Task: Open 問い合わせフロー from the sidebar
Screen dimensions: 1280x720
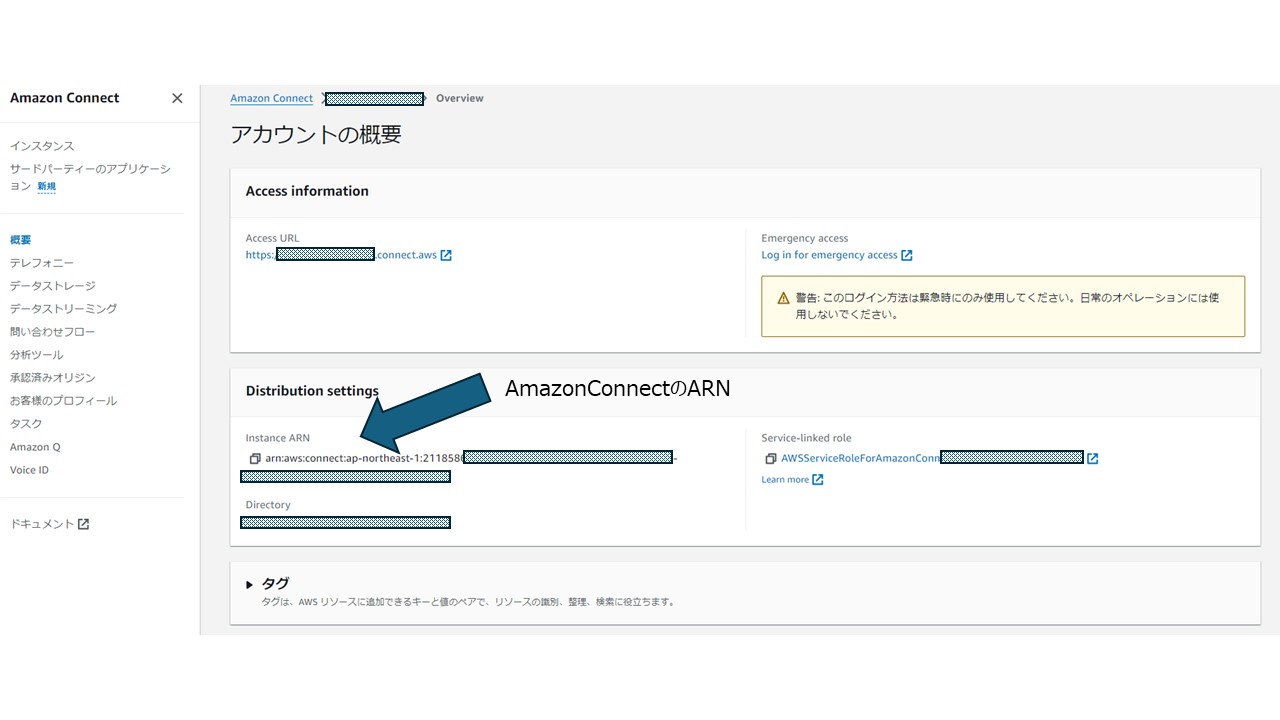Action: 50,331
